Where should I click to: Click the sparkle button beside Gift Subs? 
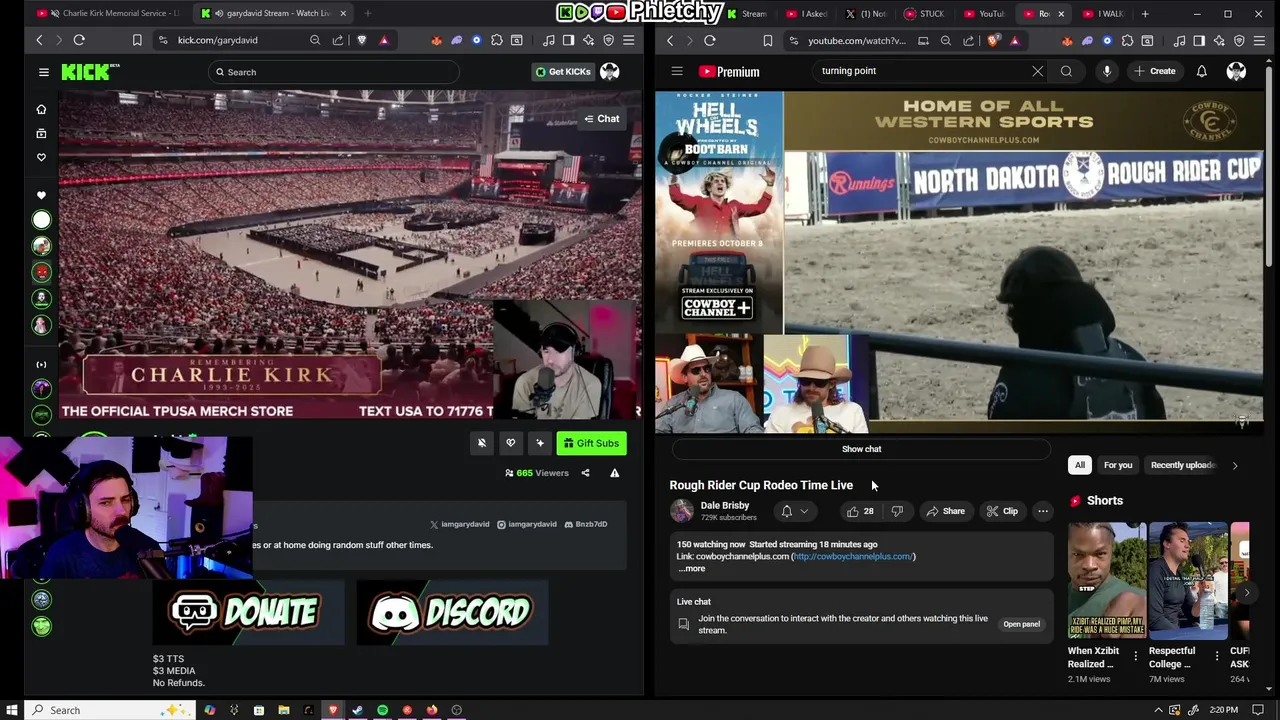click(540, 443)
